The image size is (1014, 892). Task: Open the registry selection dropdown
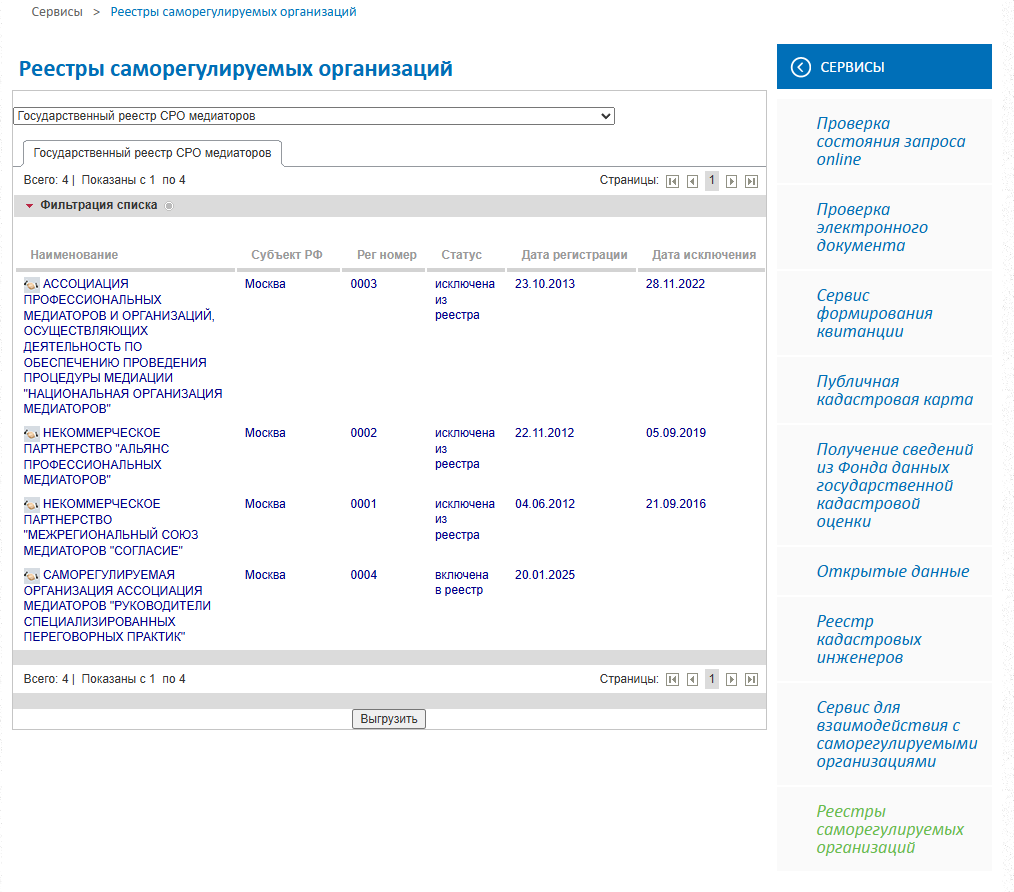tap(314, 116)
